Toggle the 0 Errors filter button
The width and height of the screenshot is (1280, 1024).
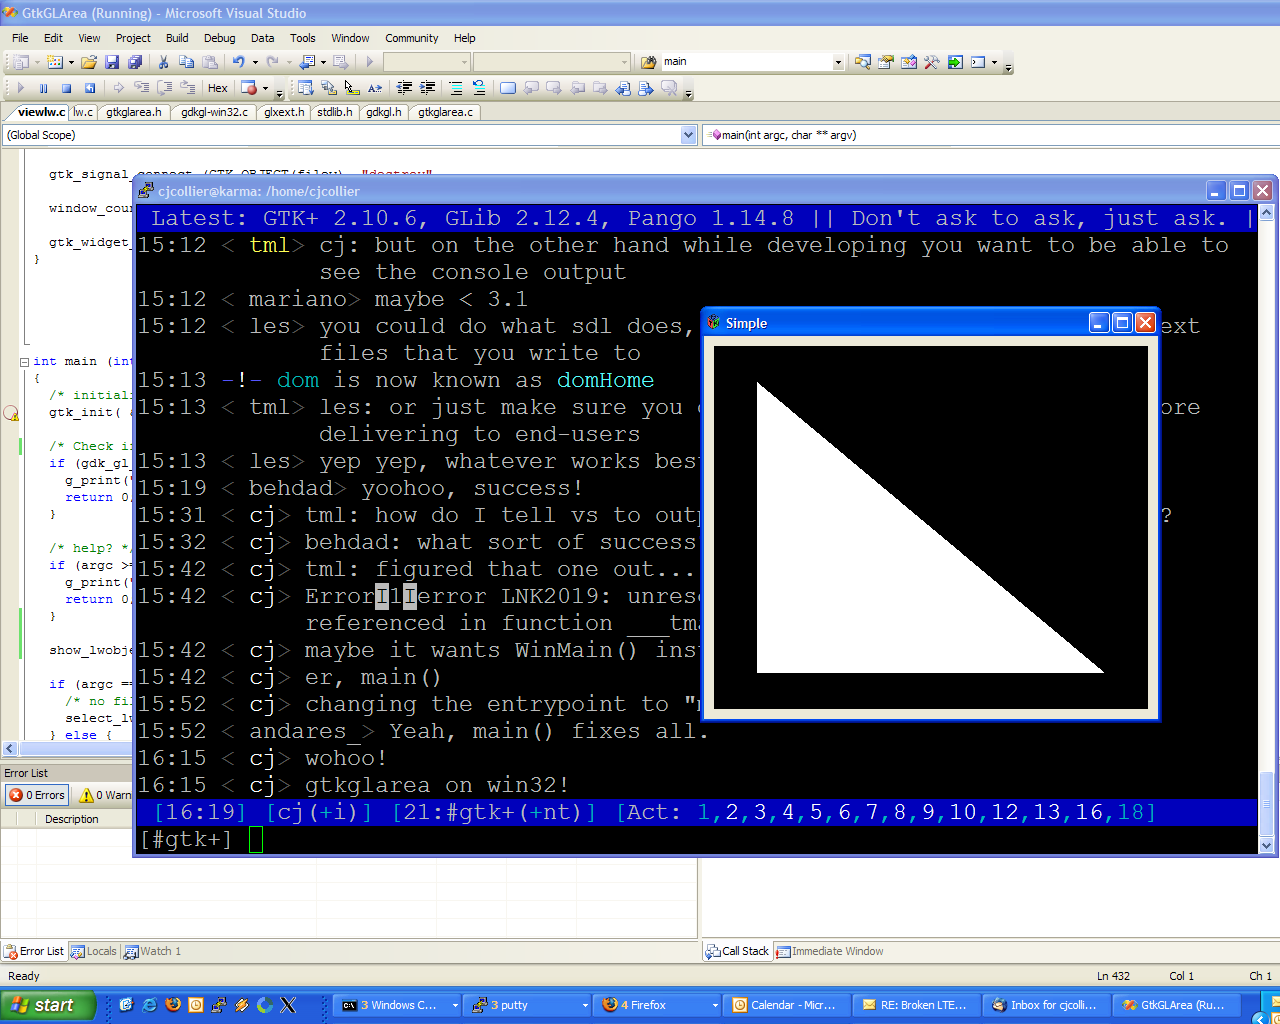[37, 795]
